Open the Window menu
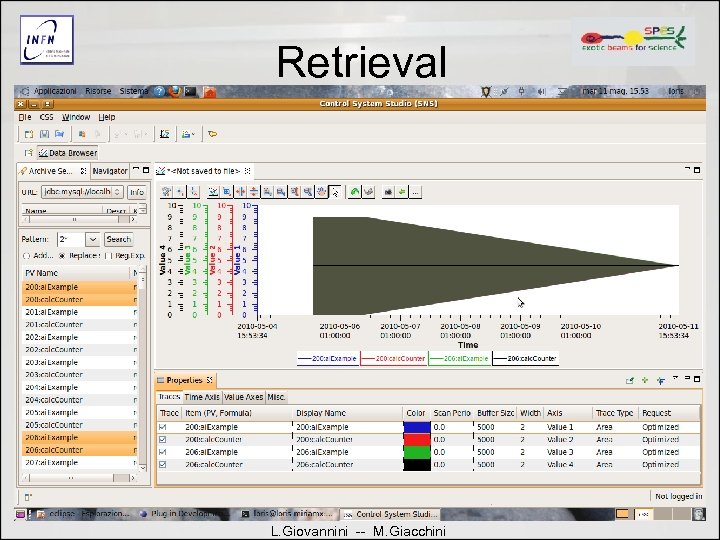Screen dimensions: 720x540 (76, 117)
